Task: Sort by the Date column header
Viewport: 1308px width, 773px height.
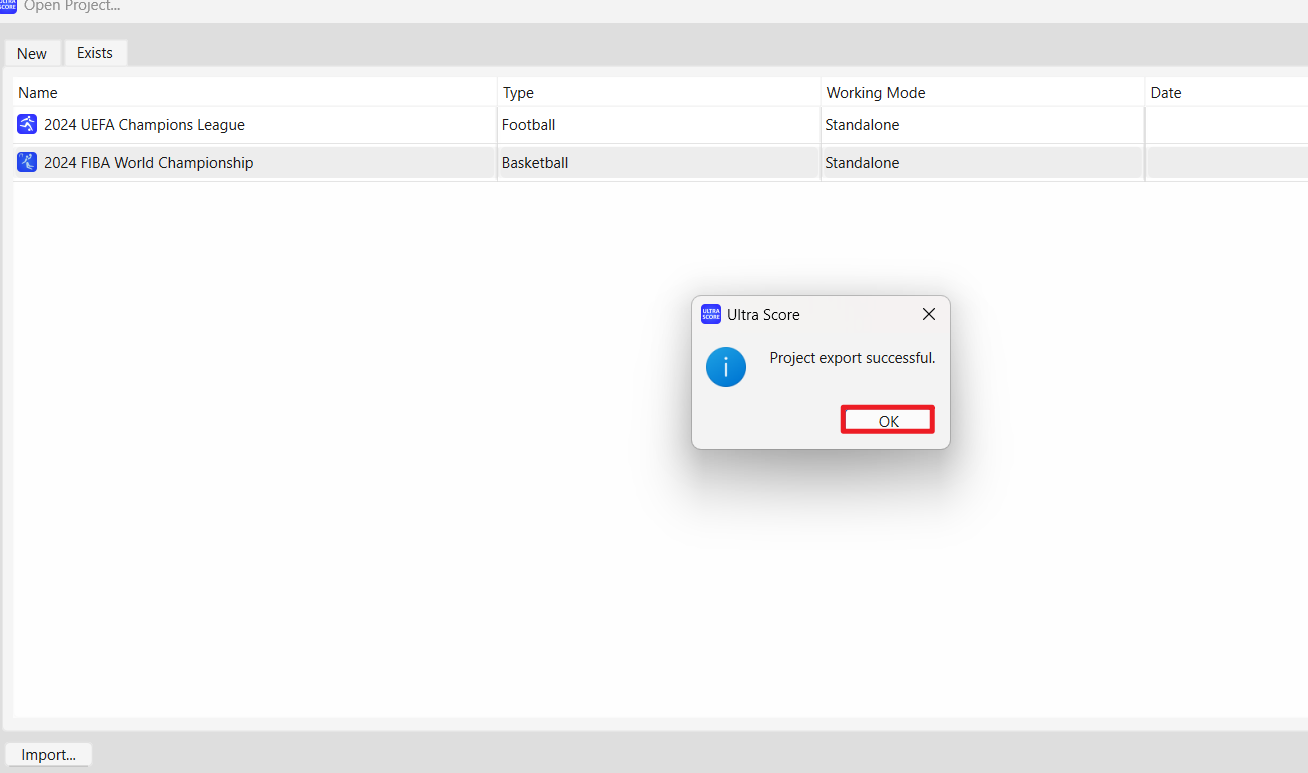Action: (1166, 93)
